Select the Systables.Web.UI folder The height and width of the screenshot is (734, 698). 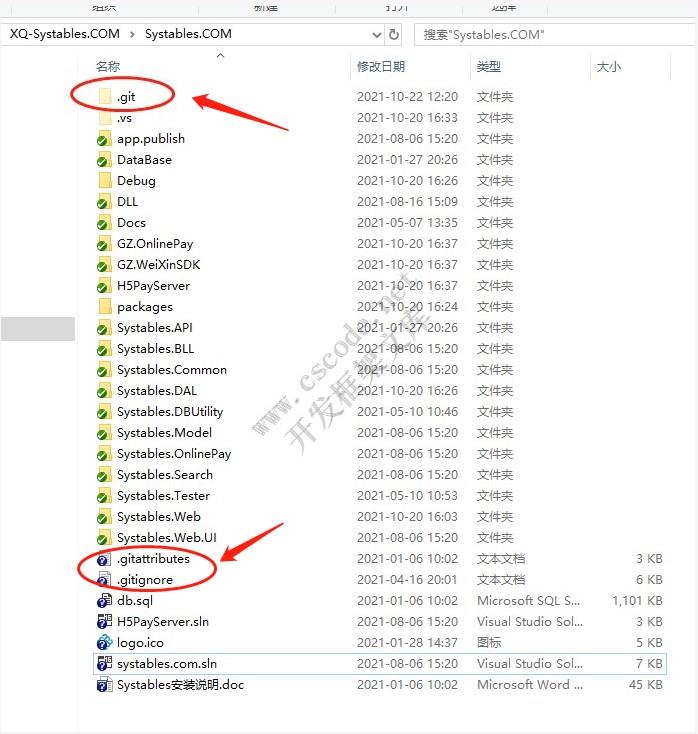(166, 538)
